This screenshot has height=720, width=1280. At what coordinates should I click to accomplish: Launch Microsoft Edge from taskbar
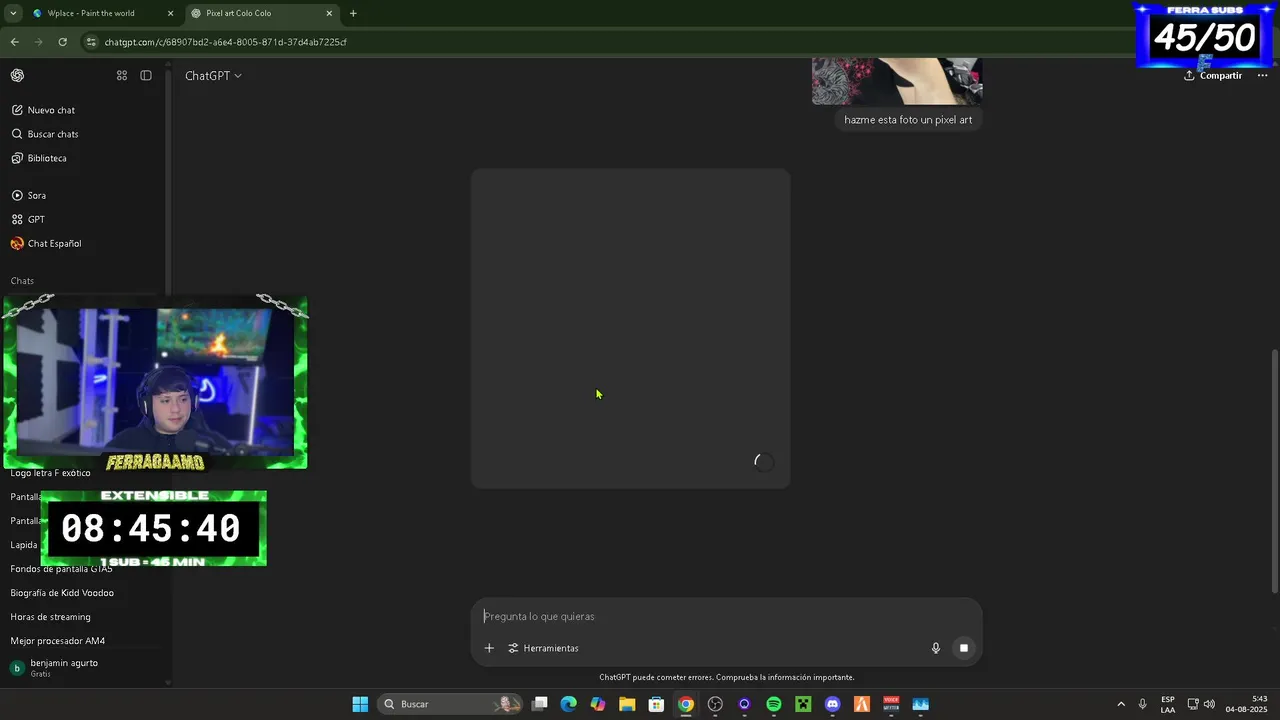pos(569,704)
